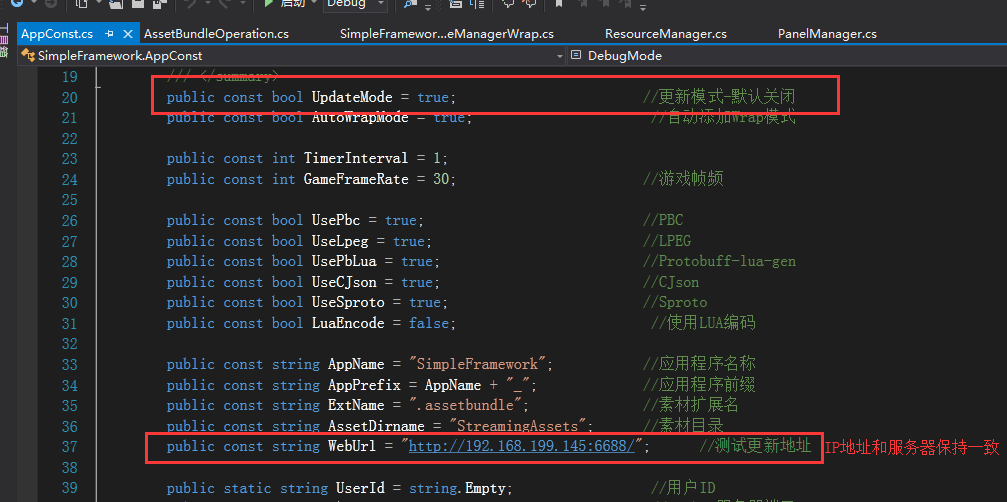Pin the AppConst.cs tab
1007x502 pixels.
(109, 33)
